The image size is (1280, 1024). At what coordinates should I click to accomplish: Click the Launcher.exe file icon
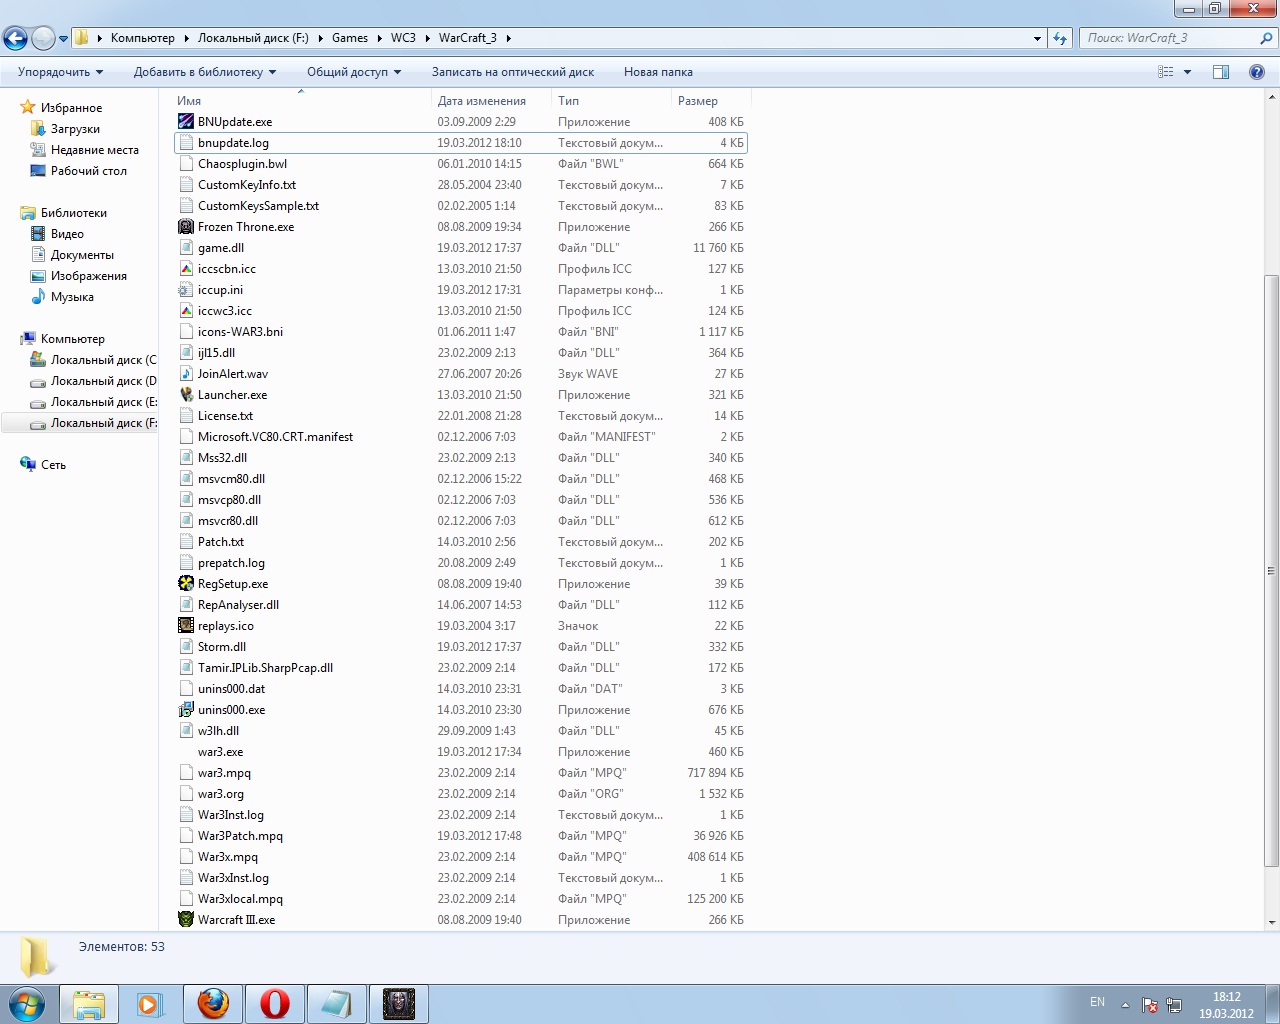pyautogui.click(x=186, y=395)
